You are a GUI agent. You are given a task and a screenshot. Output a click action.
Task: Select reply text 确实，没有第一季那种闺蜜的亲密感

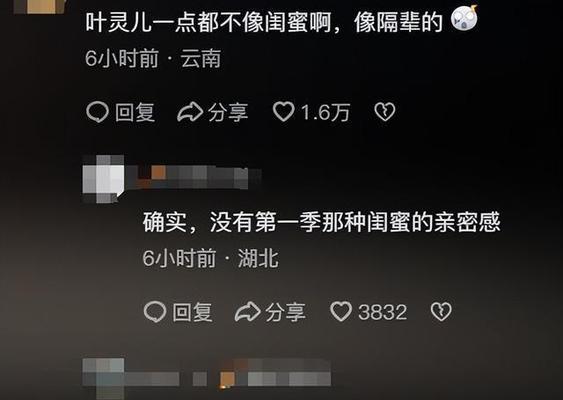click(321, 223)
